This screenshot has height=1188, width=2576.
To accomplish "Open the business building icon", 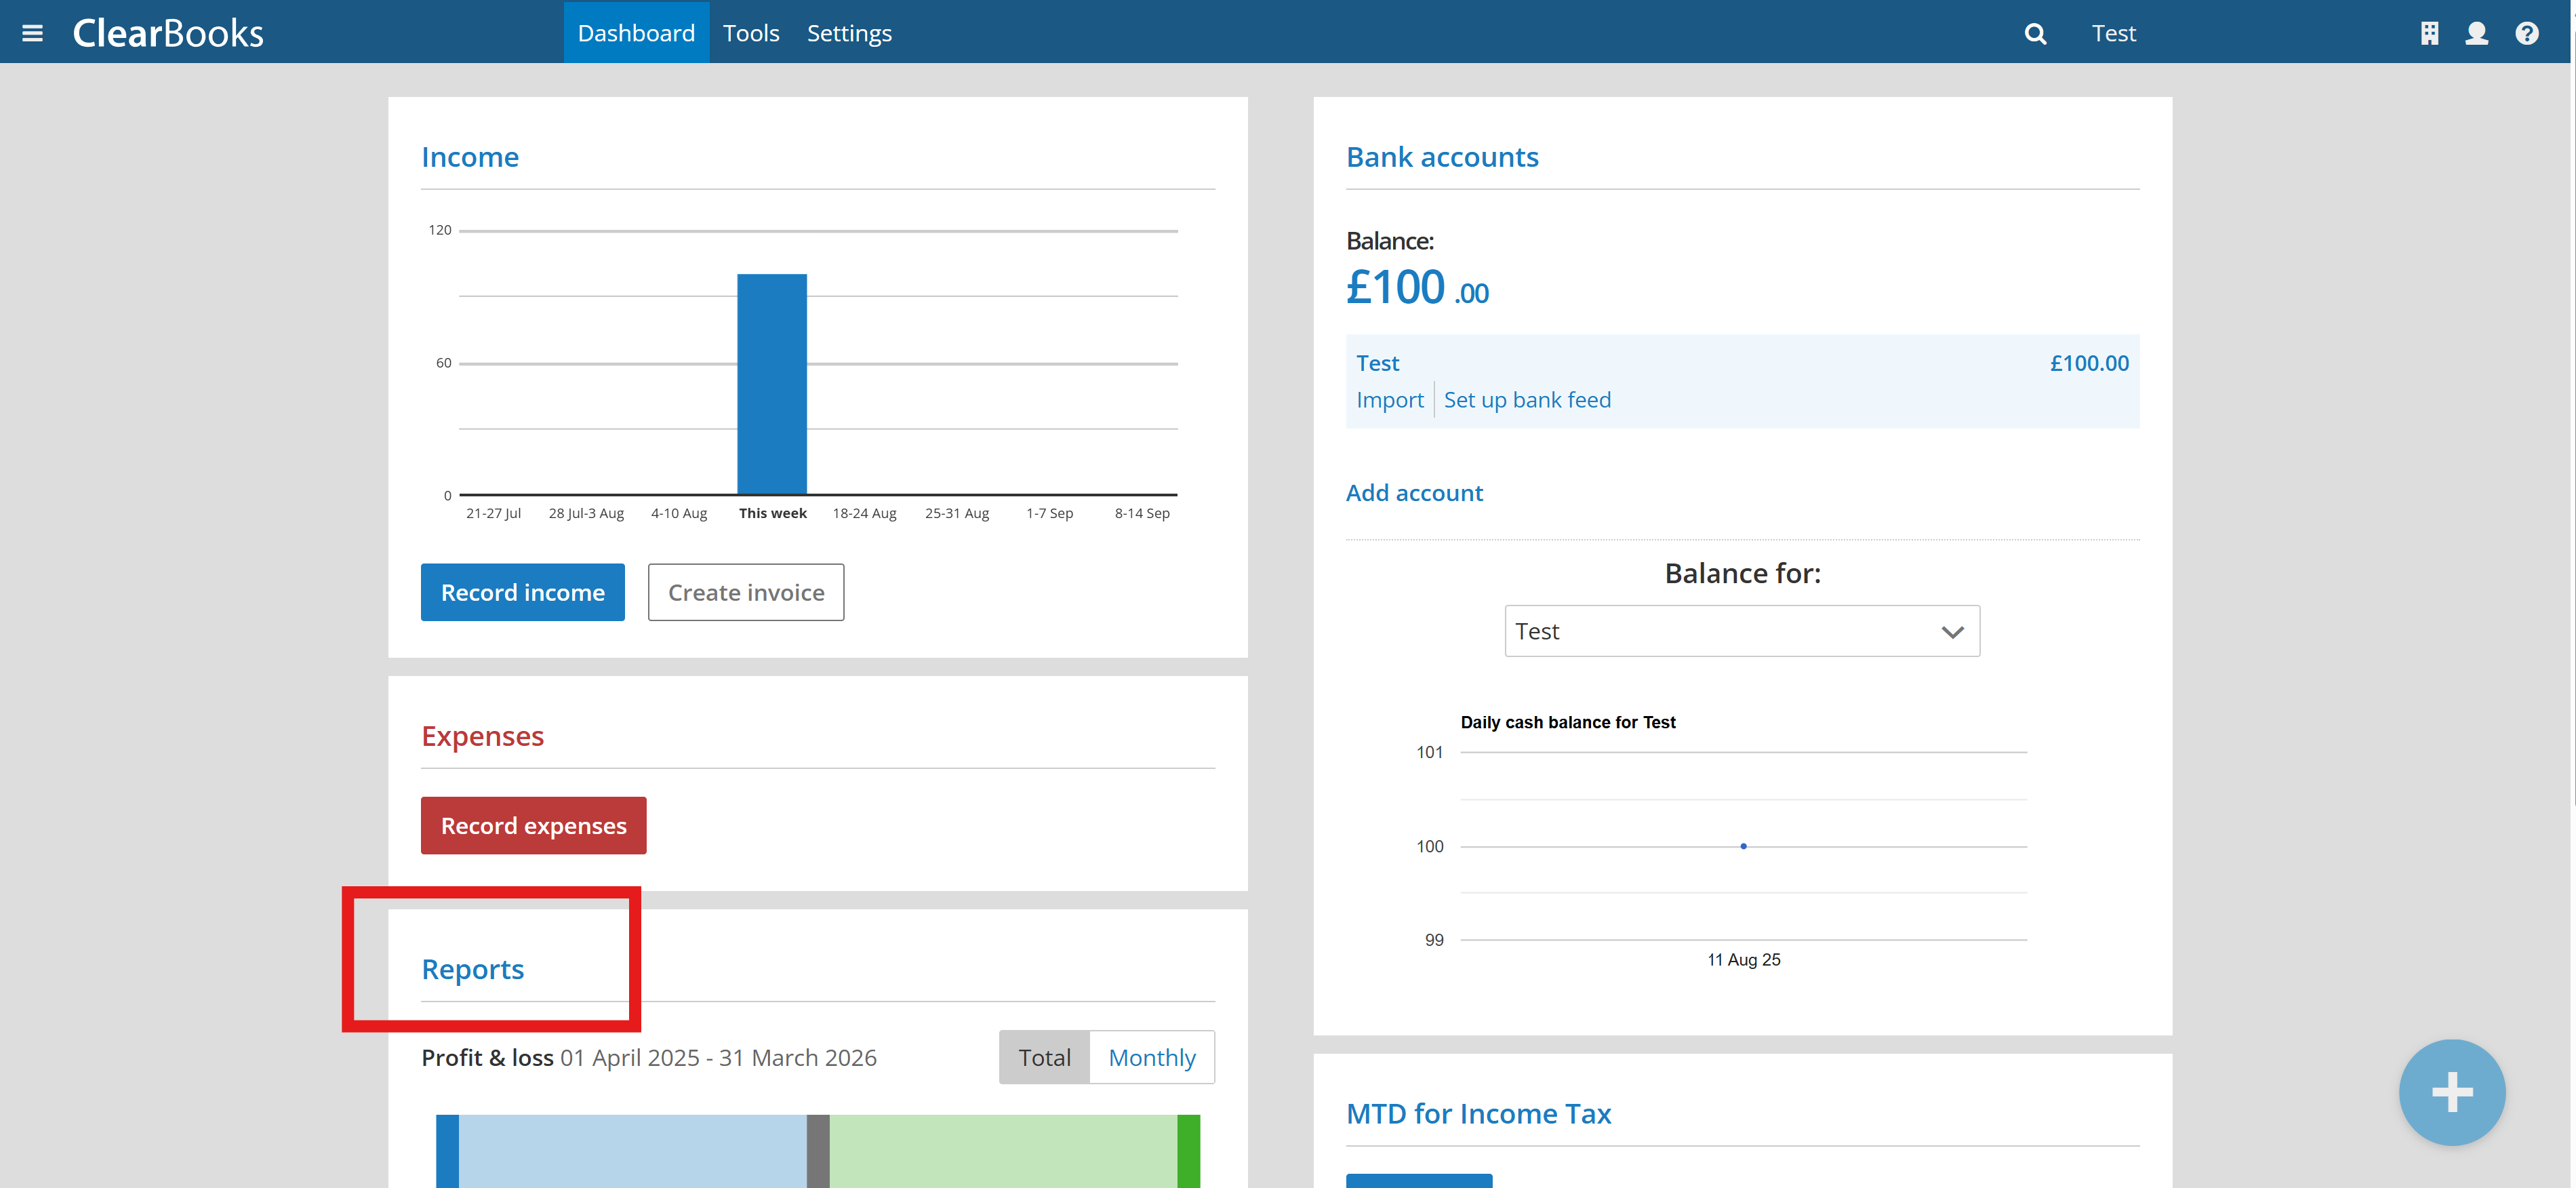I will (2429, 34).
